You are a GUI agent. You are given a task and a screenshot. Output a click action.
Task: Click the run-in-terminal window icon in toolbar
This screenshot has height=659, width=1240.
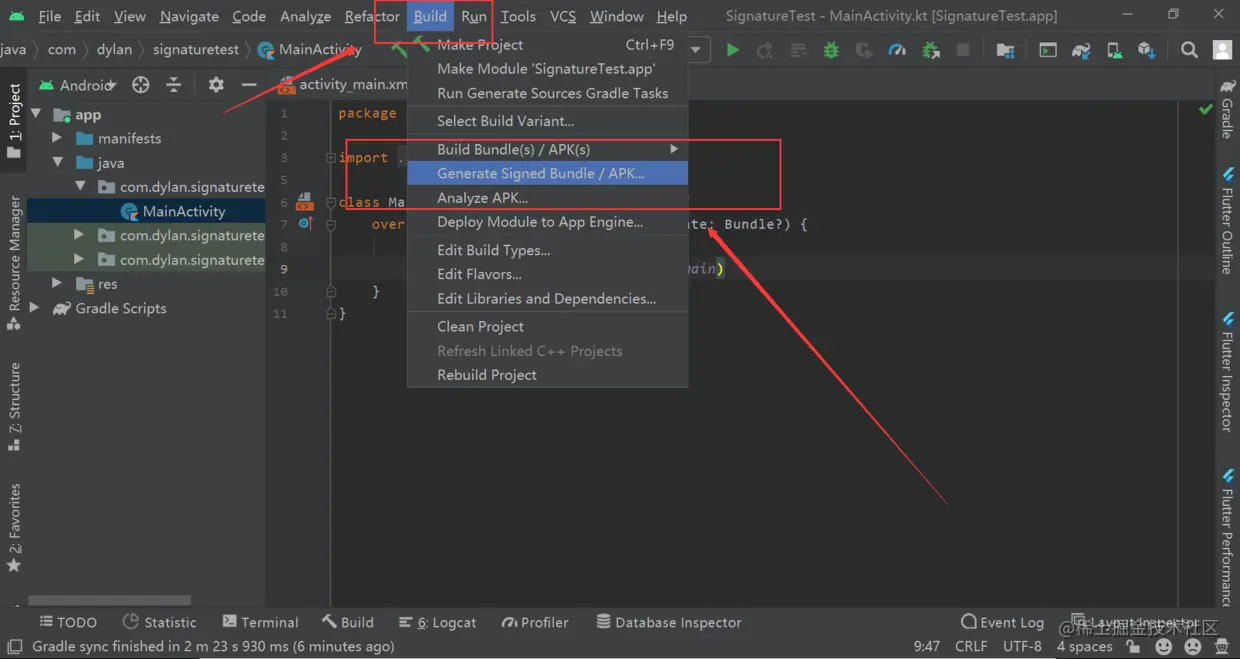pyautogui.click(x=1048, y=50)
